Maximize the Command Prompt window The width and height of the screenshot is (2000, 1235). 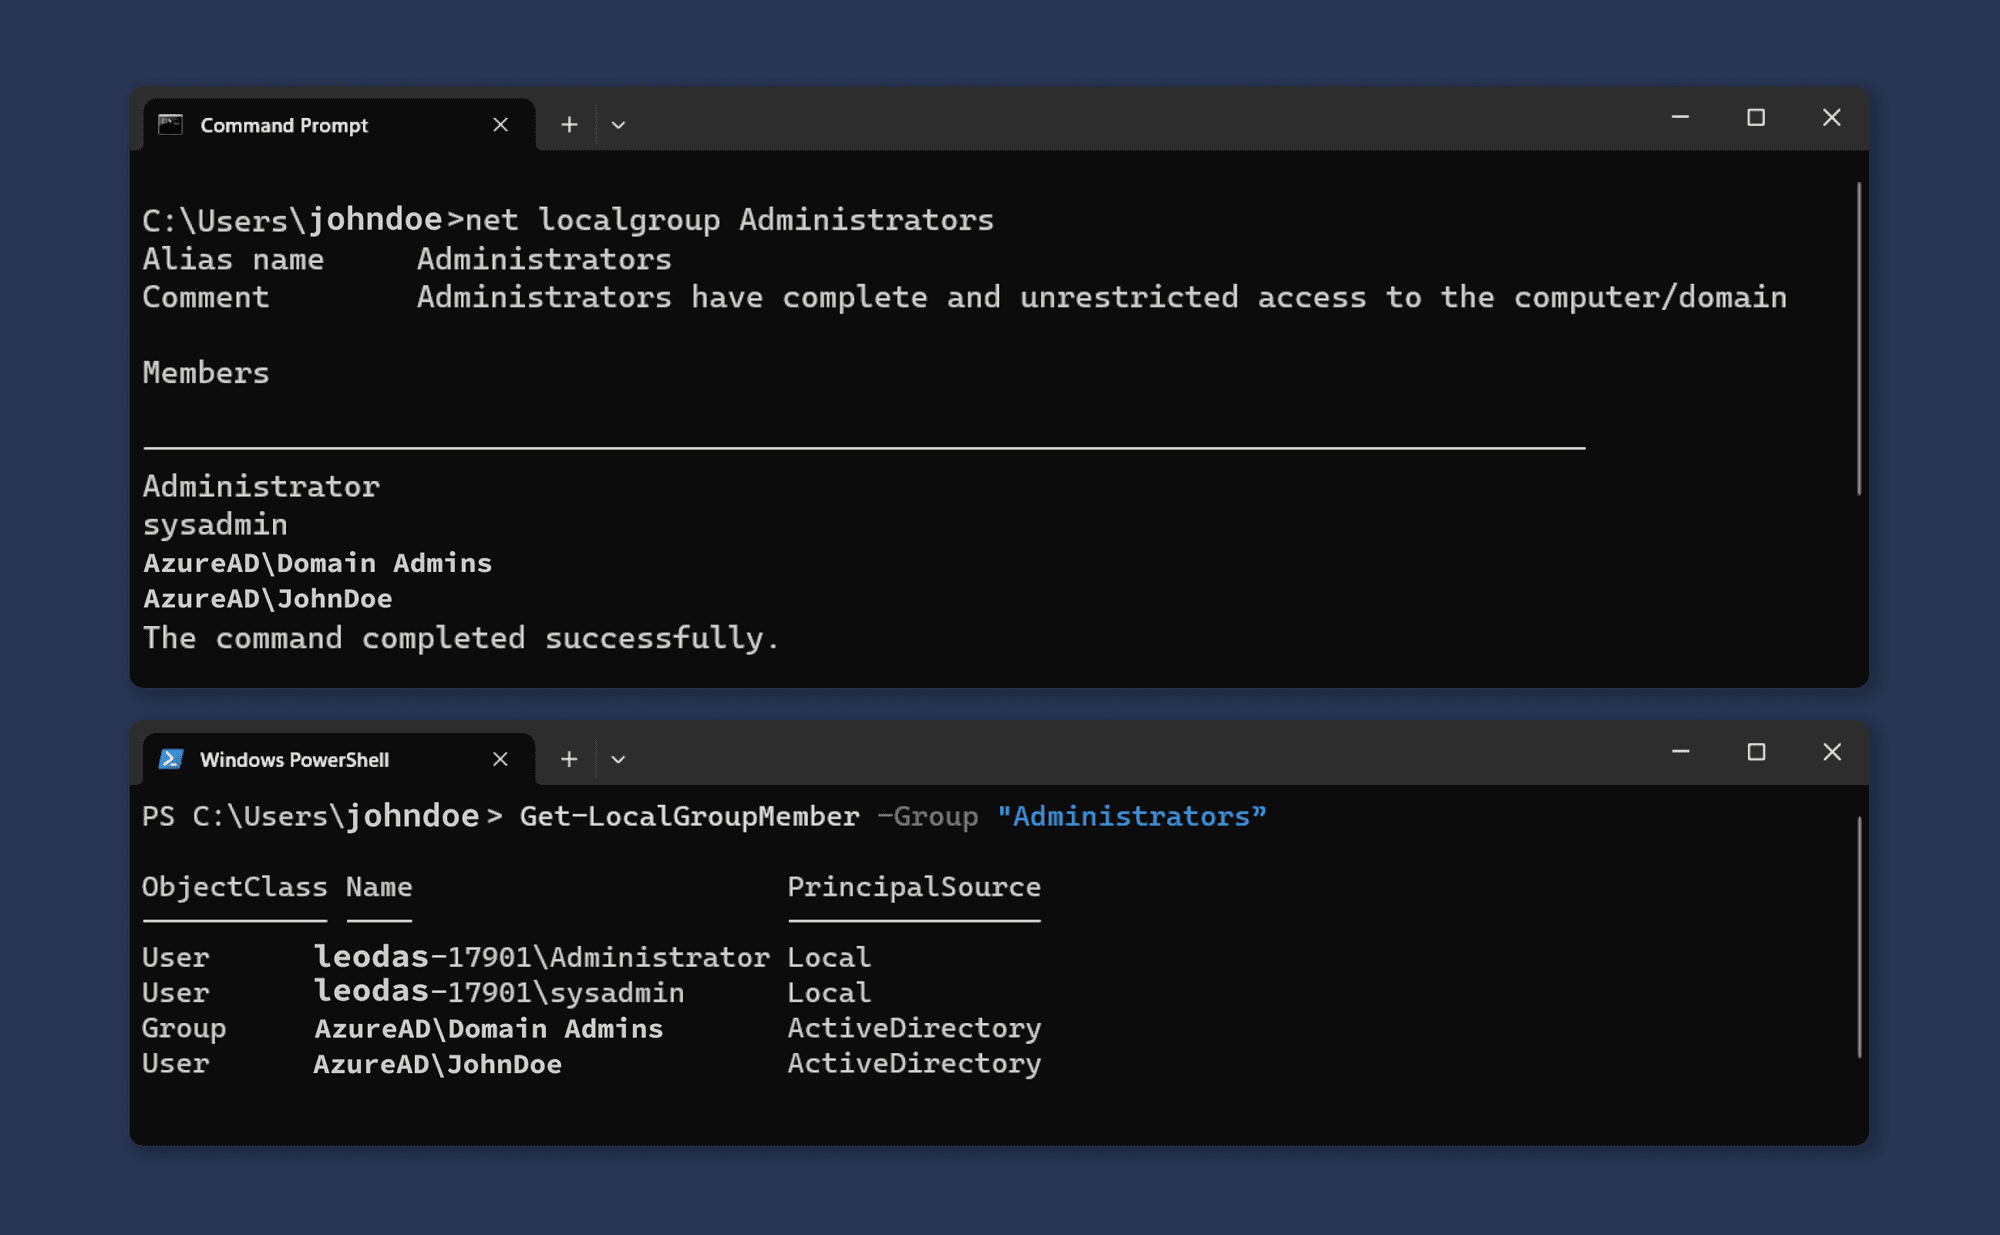[1756, 118]
